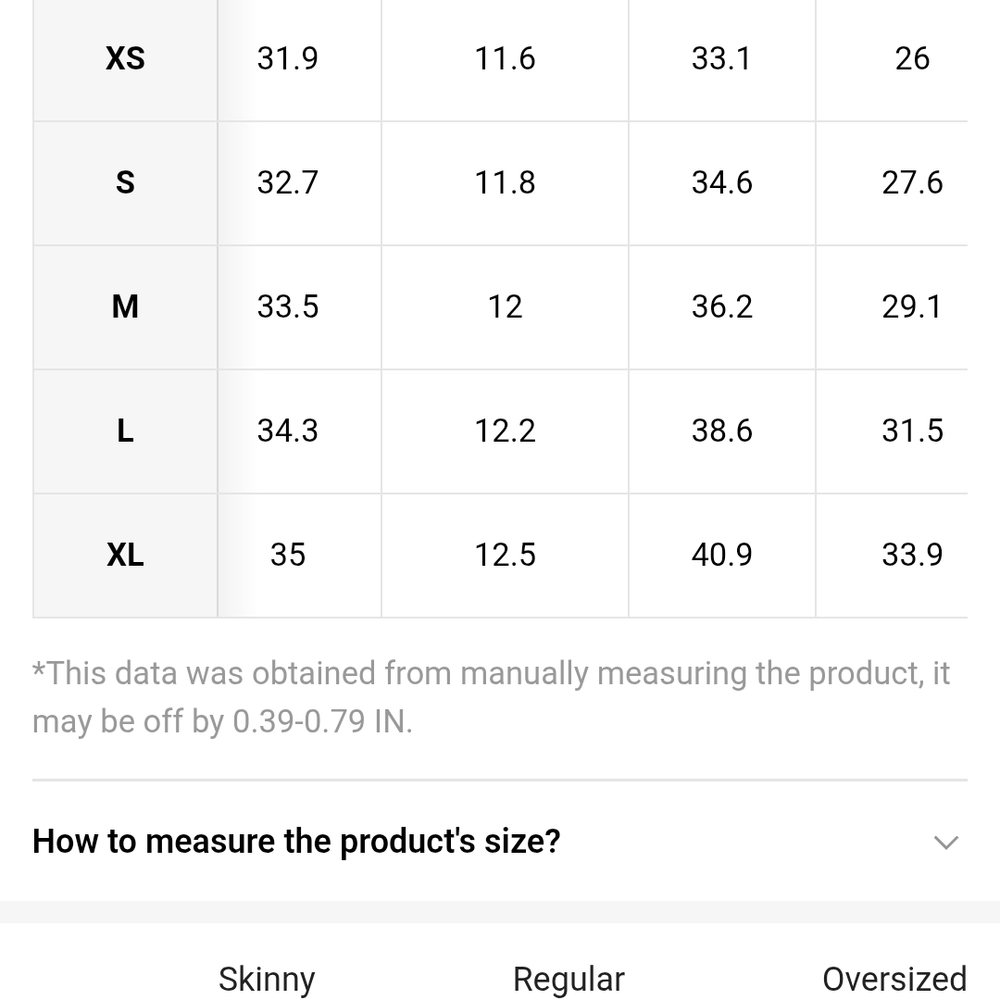Choose the Skinny fit label

pyautogui.click(x=267, y=980)
